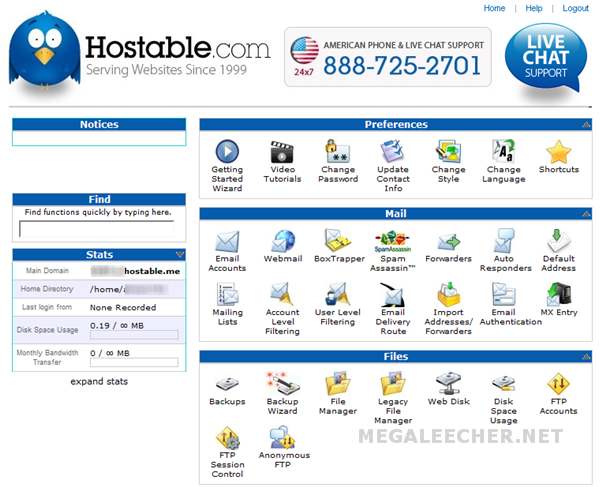Viewport: 602px width, 487px height.
Task: Click the Home Directory '/home/' value
Action: tap(107, 289)
